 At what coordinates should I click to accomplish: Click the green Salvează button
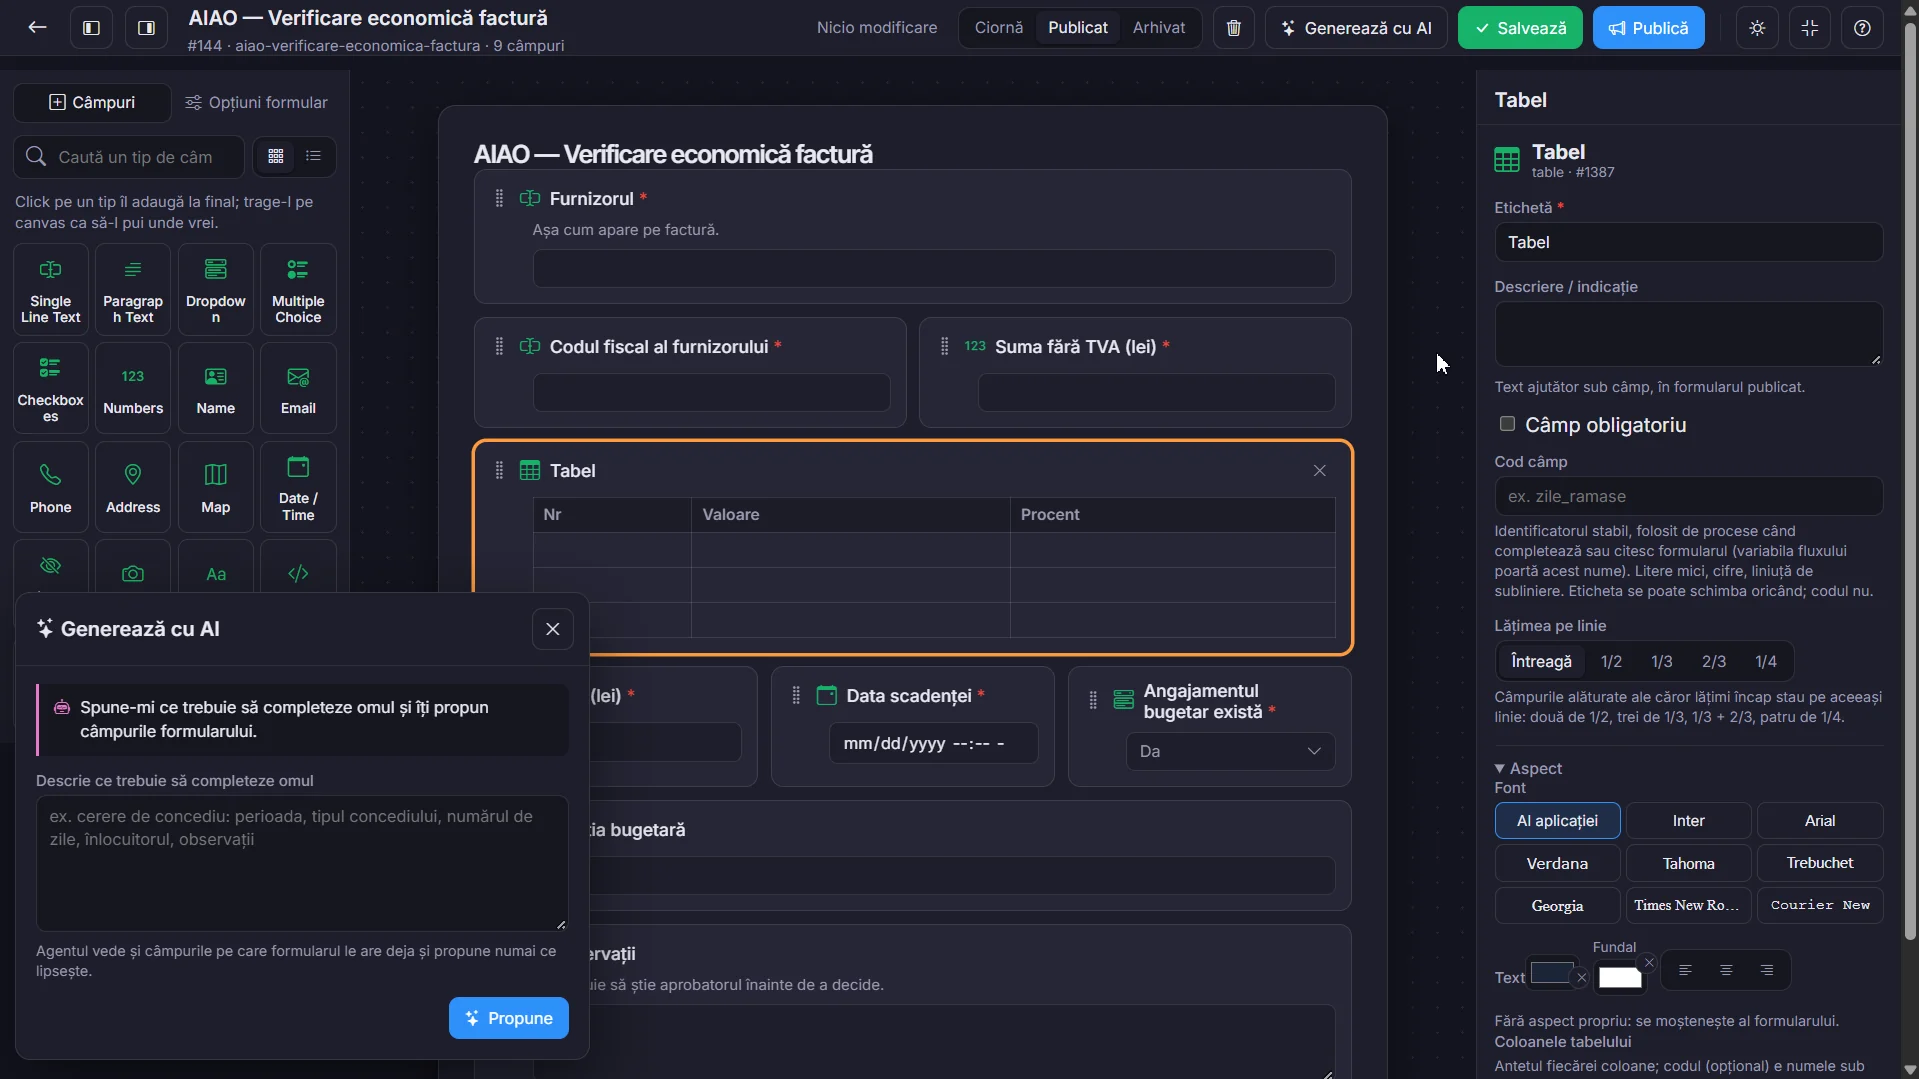coord(1519,28)
